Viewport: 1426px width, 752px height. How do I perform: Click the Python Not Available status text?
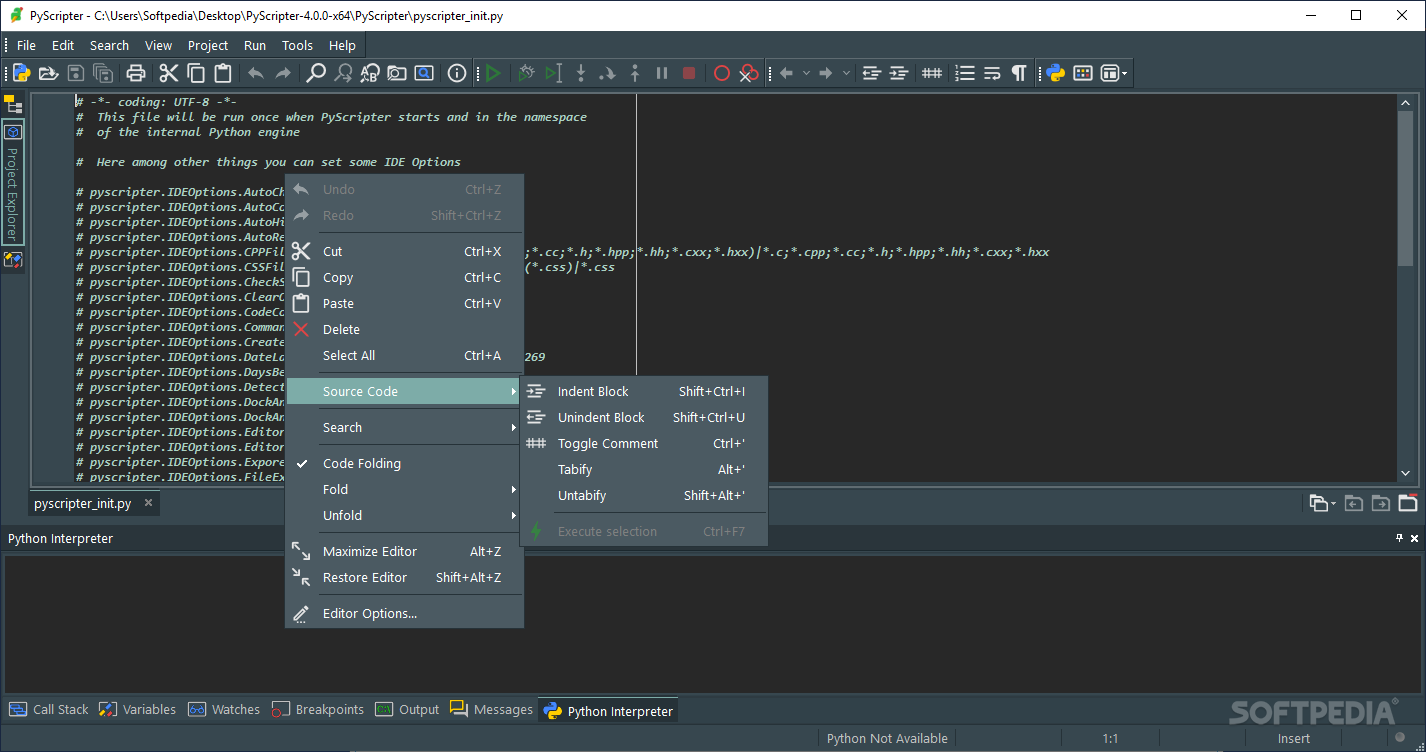pyautogui.click(x=887, y=738)
